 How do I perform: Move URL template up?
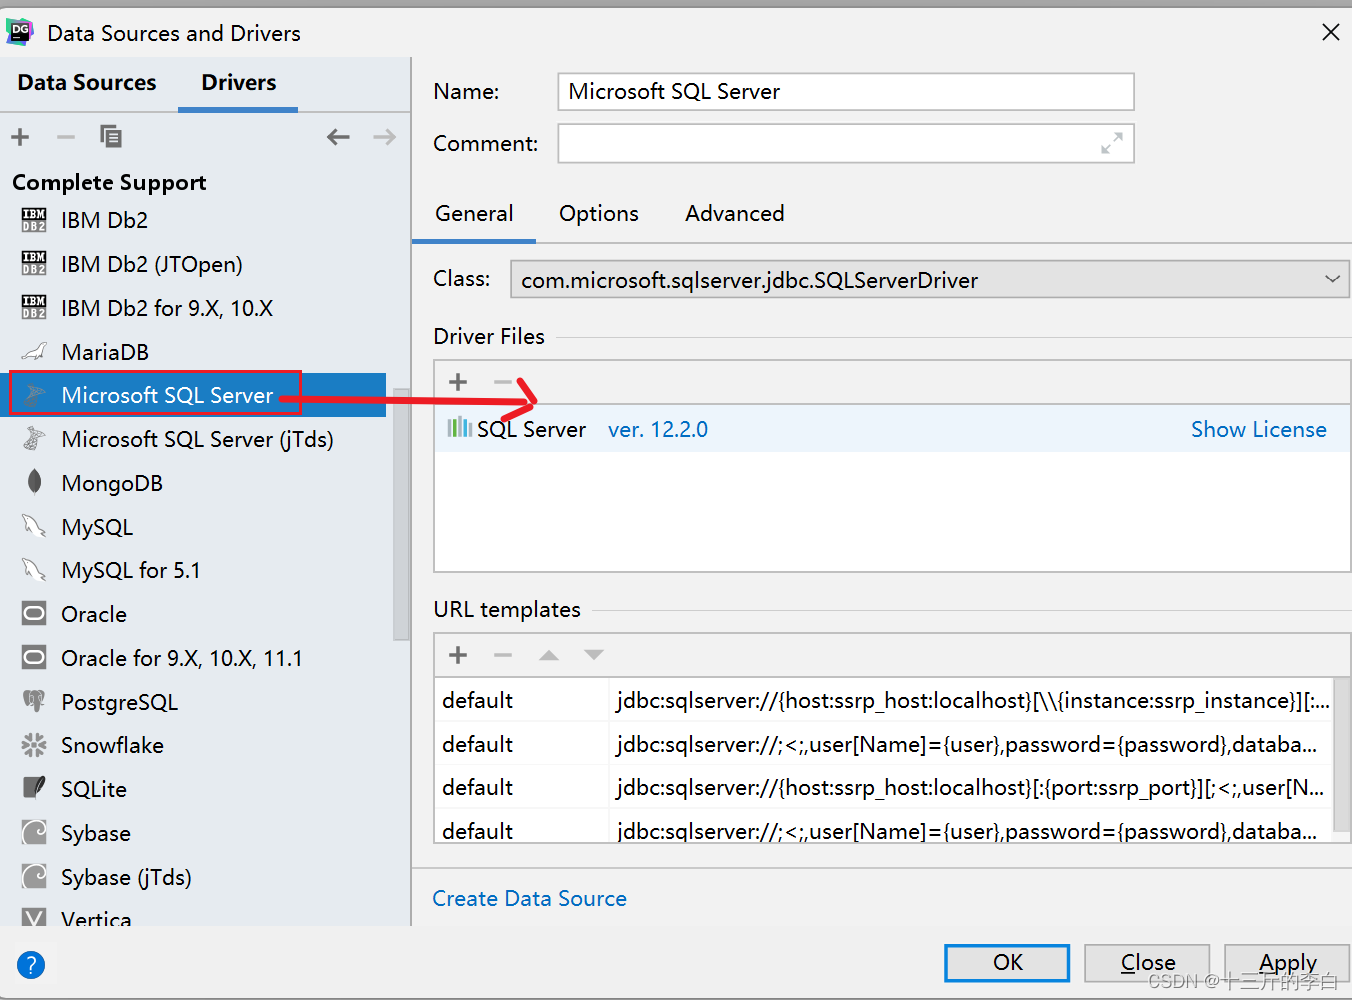pyautogui.click(x=548, y=655)
